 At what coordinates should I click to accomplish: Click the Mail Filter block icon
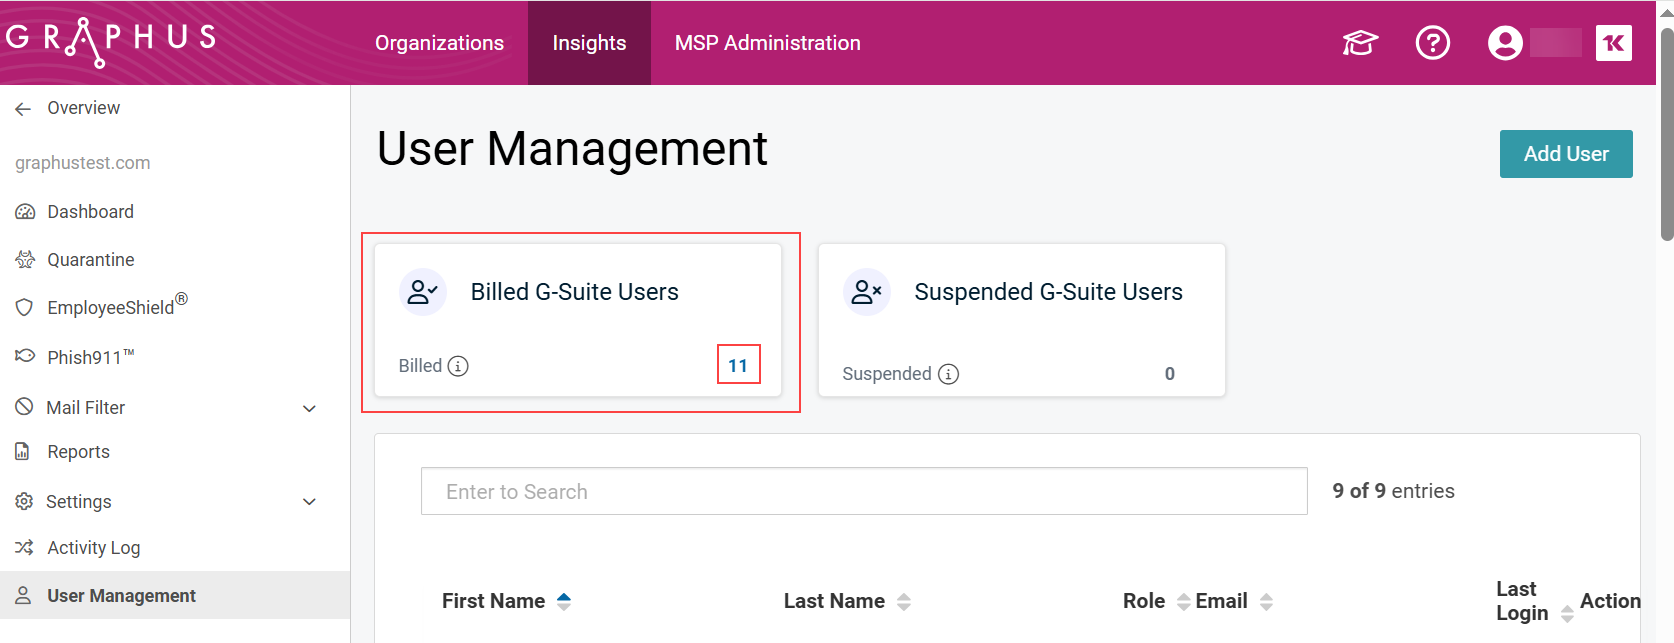point(25,407)
